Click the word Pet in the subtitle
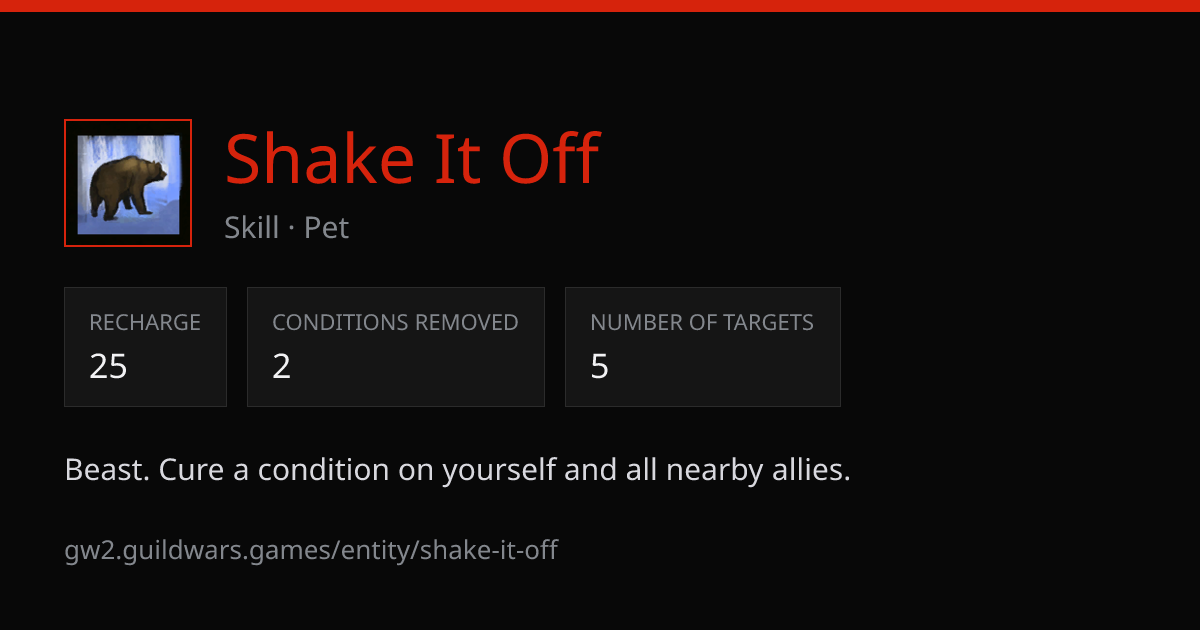1200x630 pixels. click(327, 228)
